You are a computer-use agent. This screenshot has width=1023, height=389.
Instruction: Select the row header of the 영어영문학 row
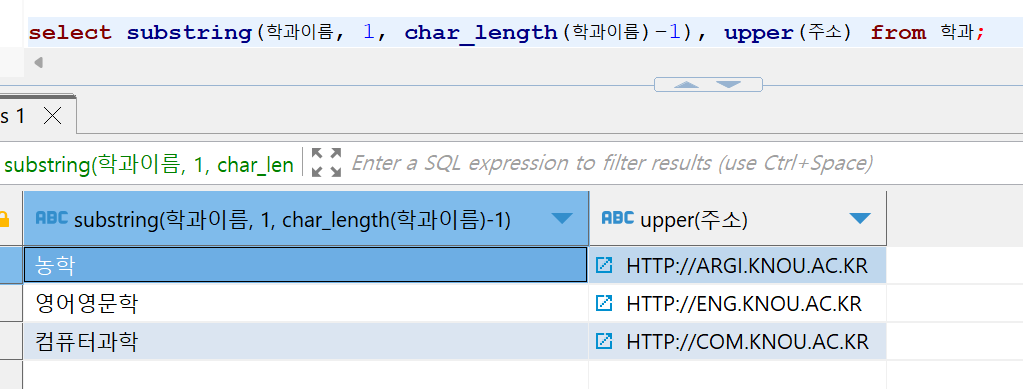(x=11, y=303)
